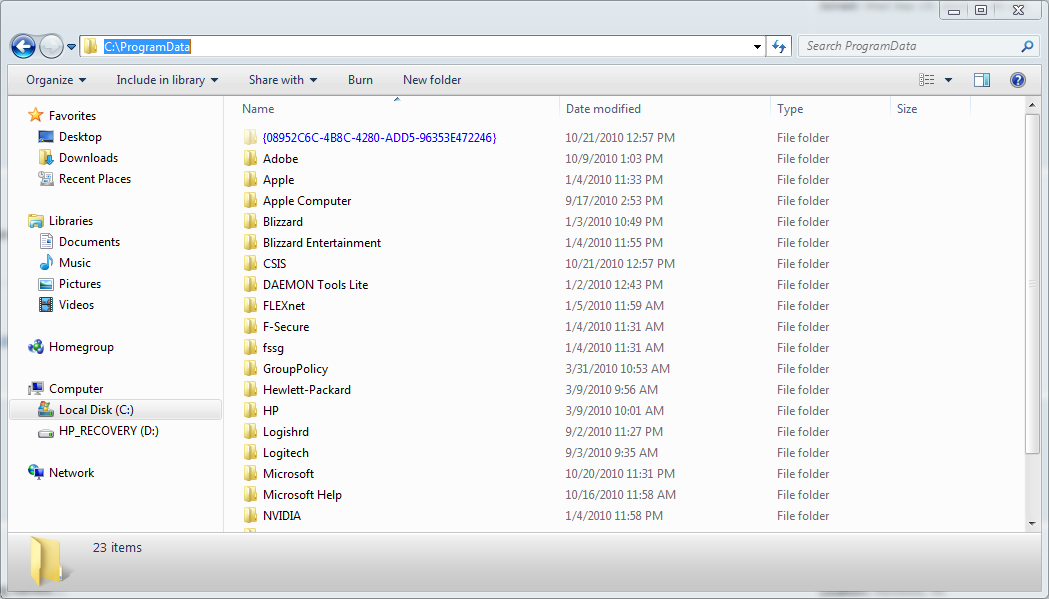1049x599 pixels.
Task: Select the Music library
Action: [x=74, y=263]
